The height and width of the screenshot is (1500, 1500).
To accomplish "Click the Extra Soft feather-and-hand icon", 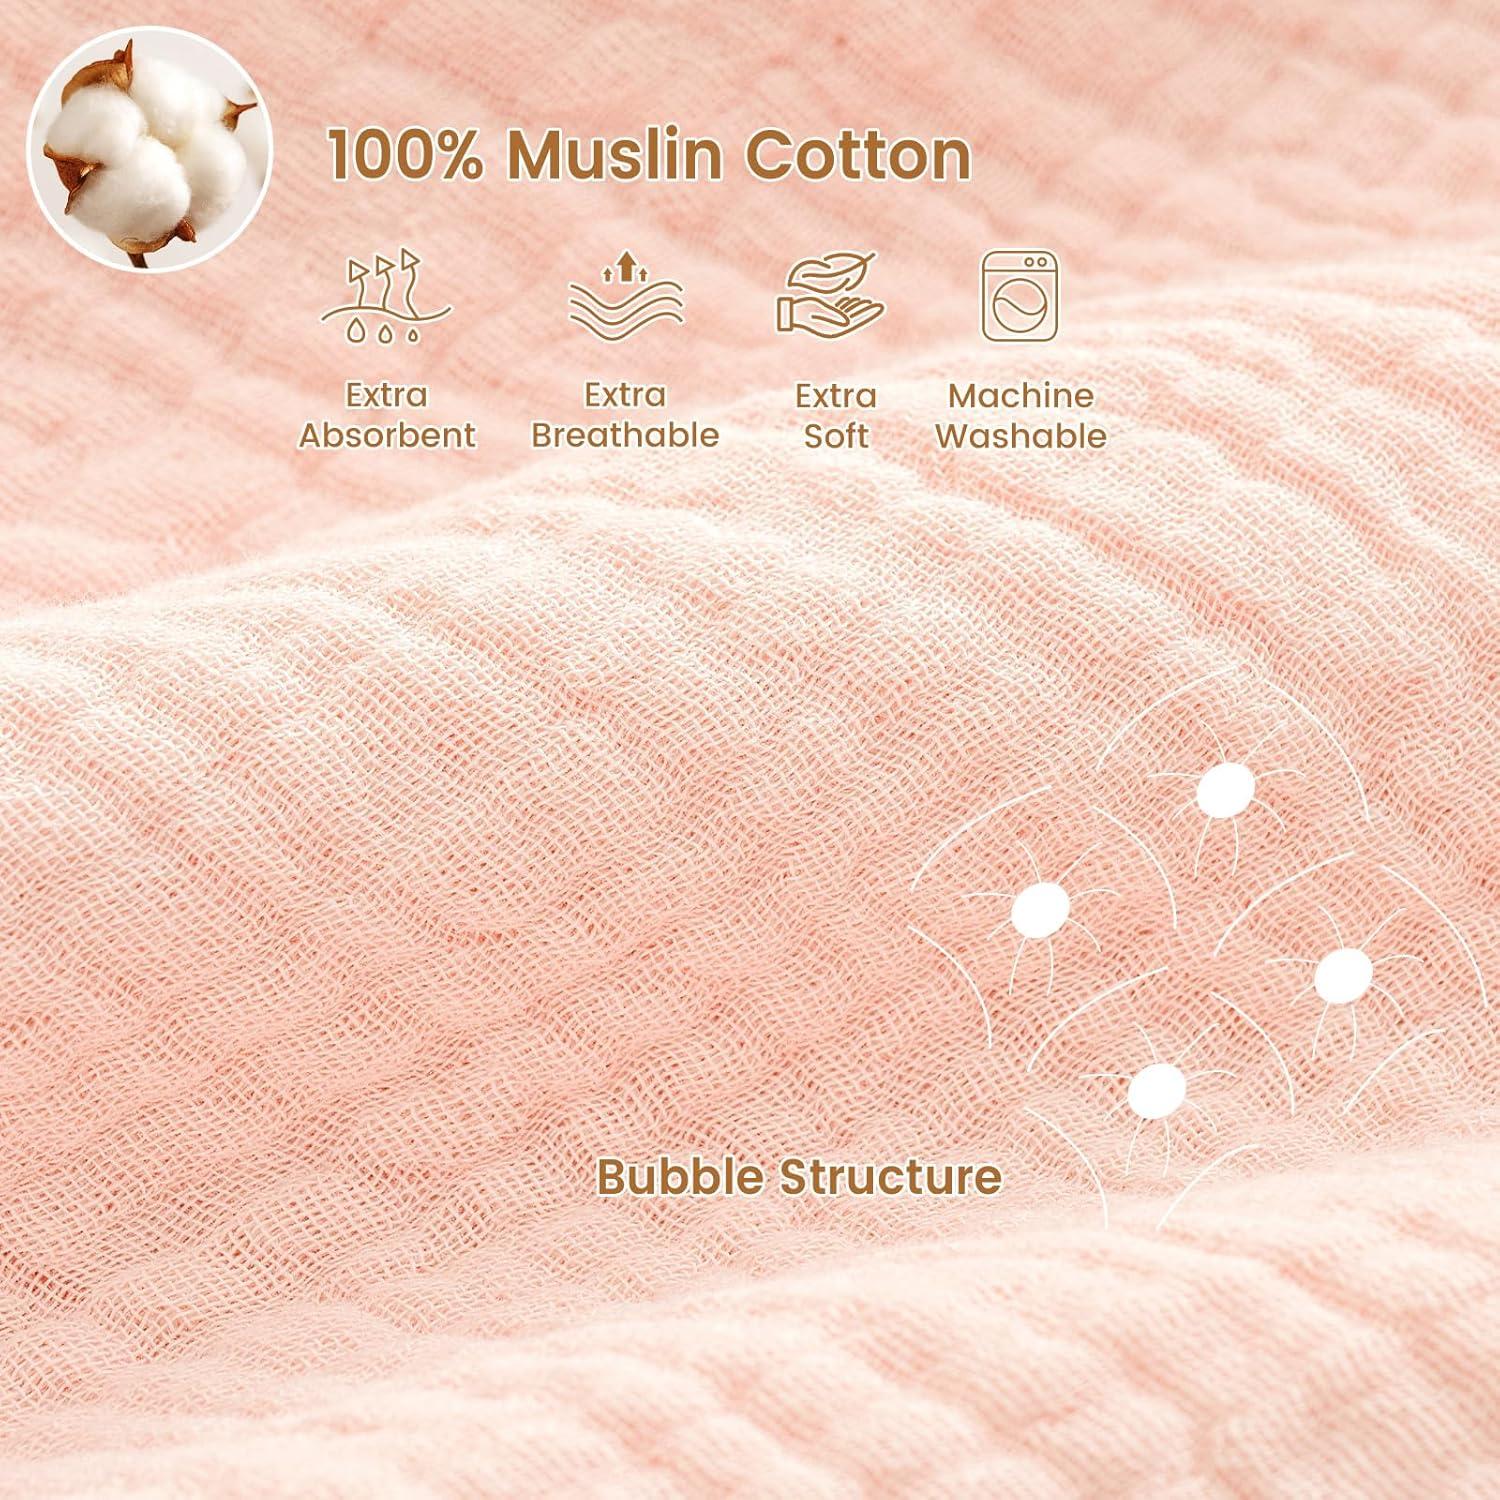I will pos(832,293).
